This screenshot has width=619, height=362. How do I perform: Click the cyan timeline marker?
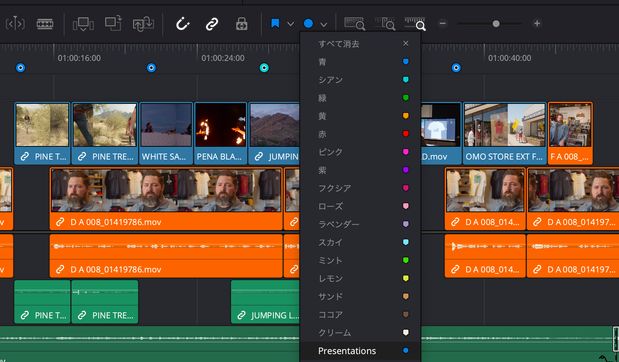(264, 68)
